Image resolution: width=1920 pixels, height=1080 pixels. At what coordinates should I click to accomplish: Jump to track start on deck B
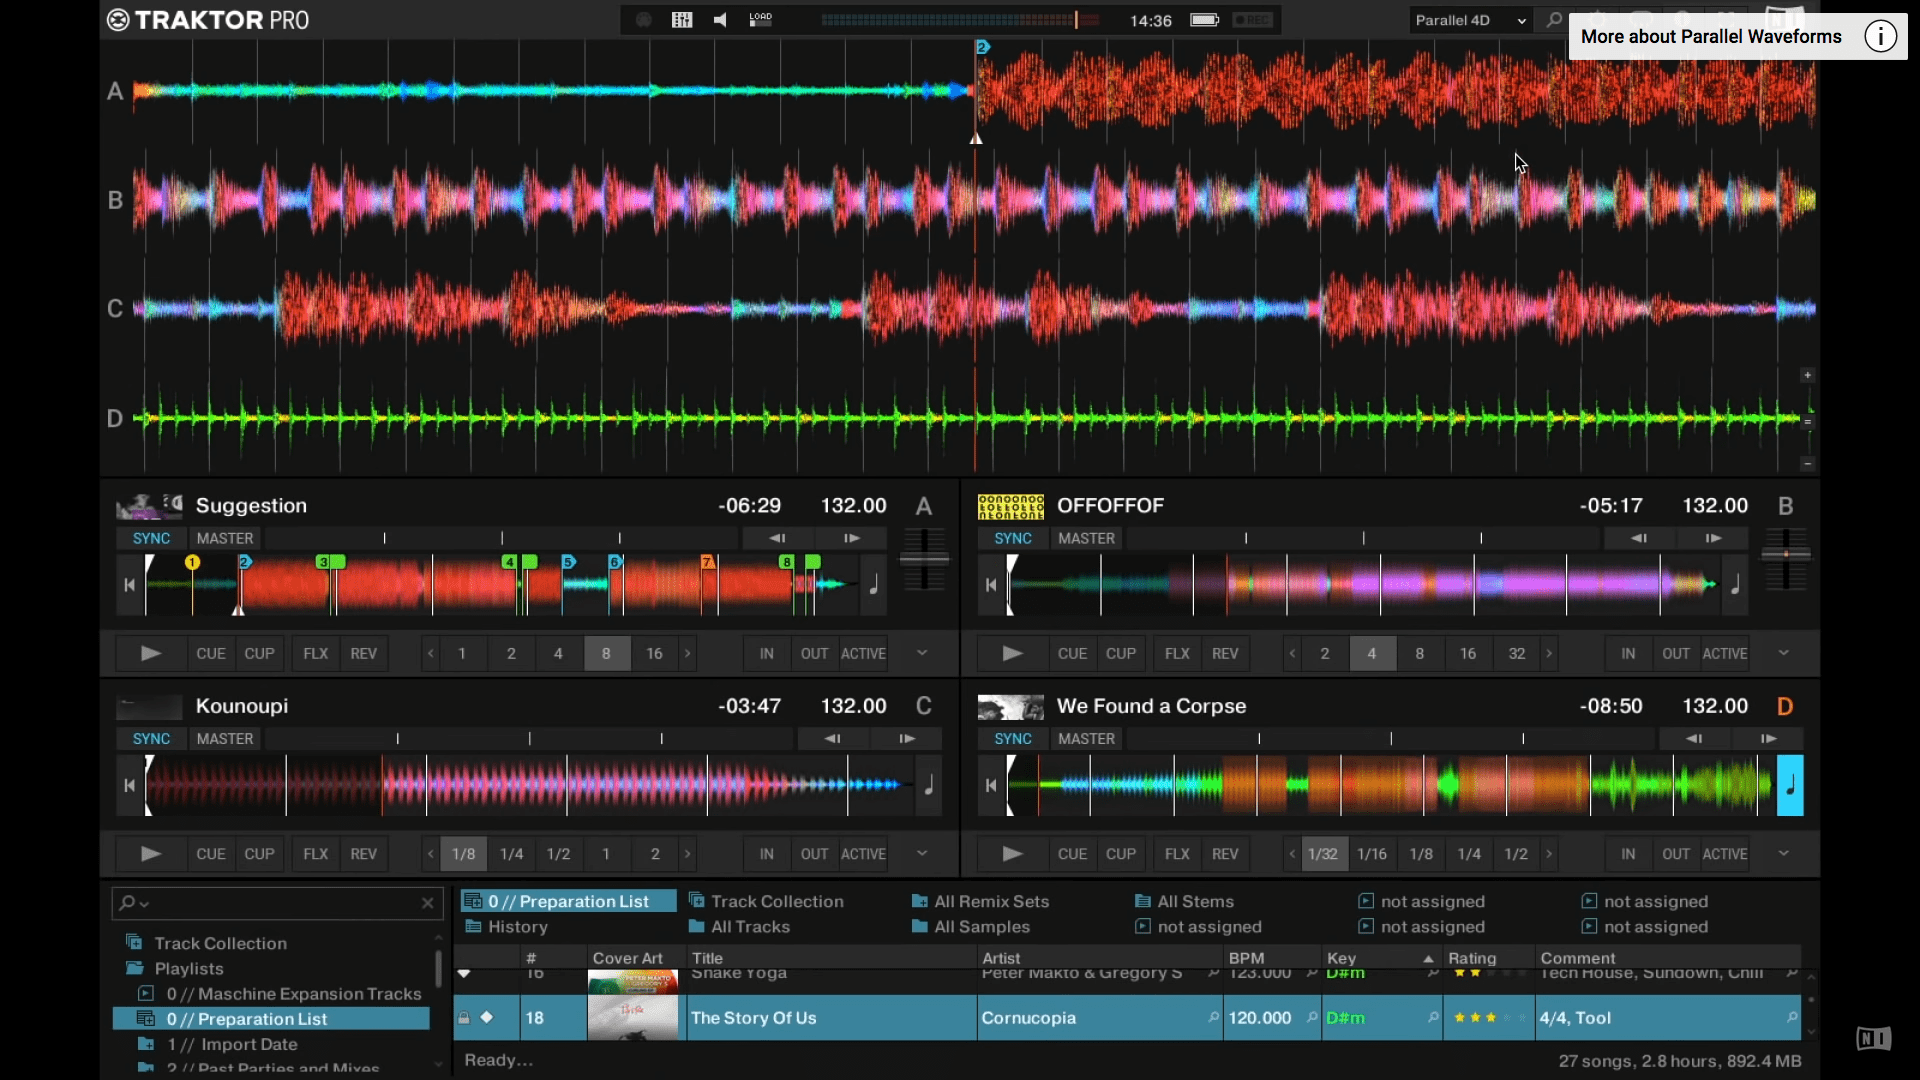pyautogui.click(x=990, y=585)
